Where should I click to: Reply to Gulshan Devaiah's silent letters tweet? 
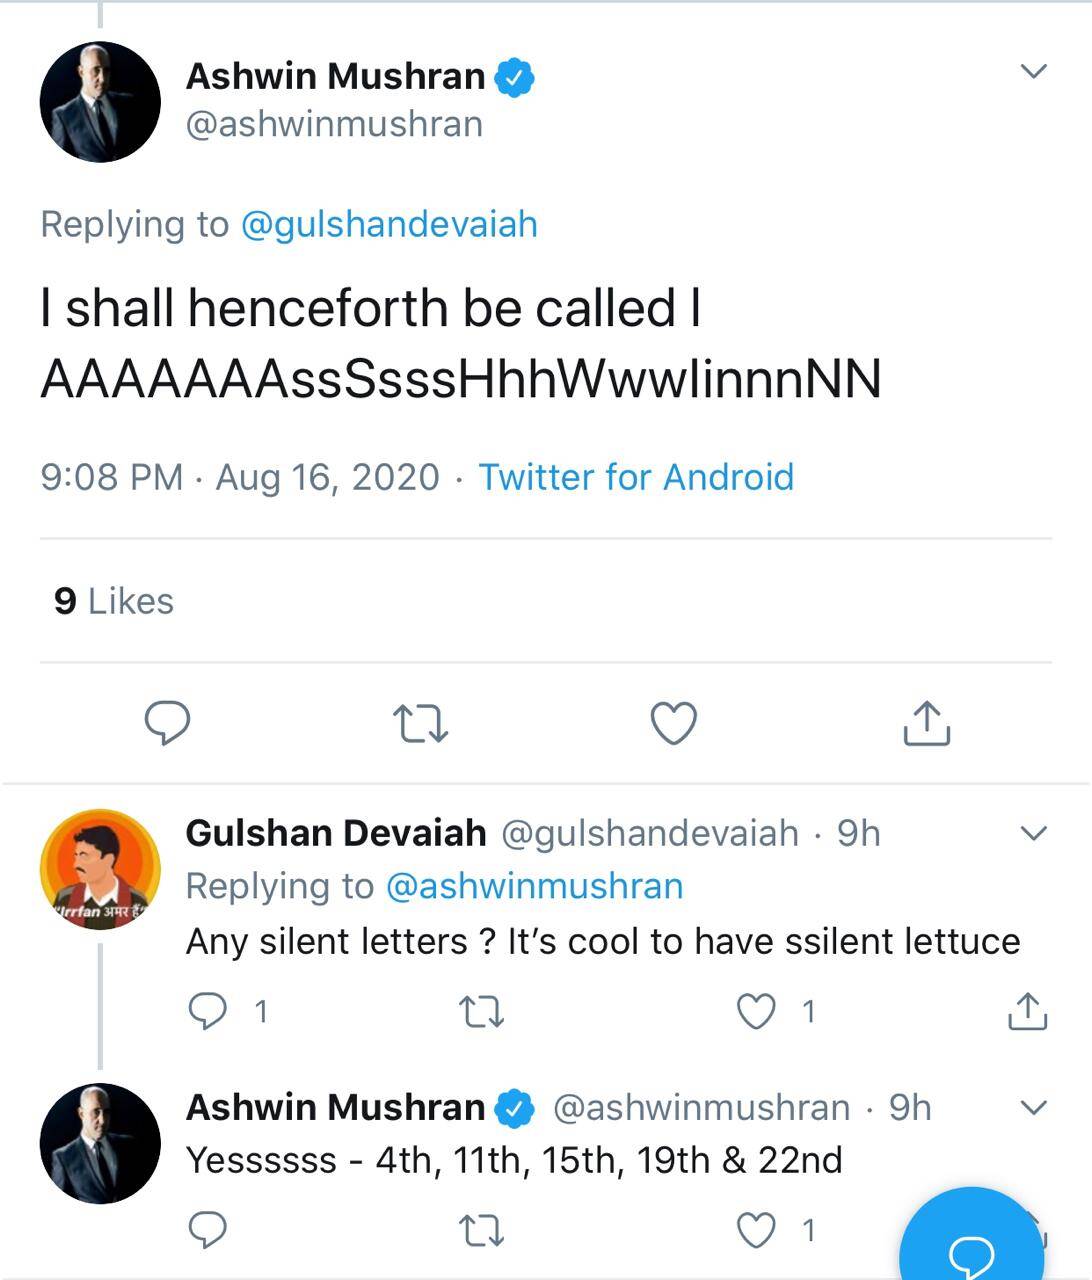[x=208, y=1012]
